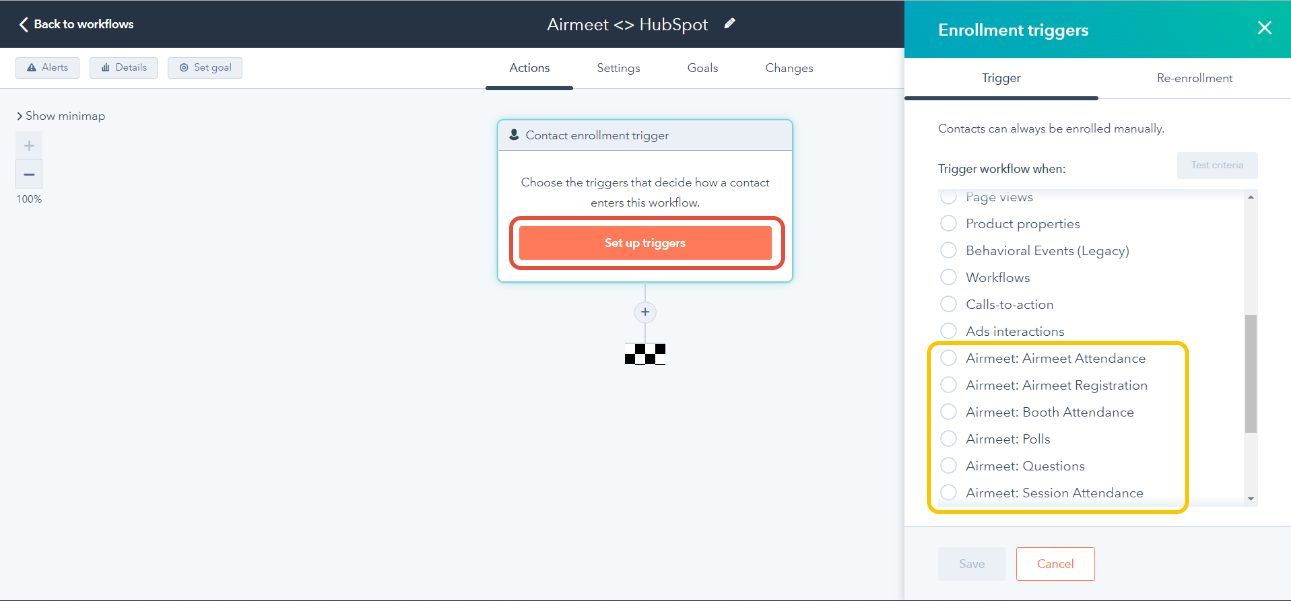Open workflow Details
The height and width of the screenshot is (601, 1291).
[x=124, y=67]
